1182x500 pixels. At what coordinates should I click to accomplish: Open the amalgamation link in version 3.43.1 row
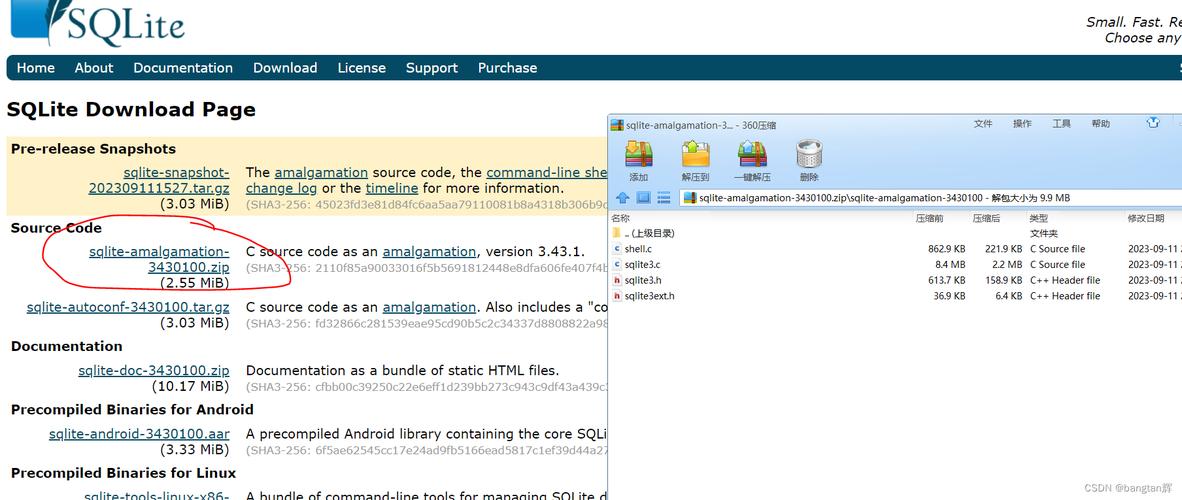tap(429, 251)
